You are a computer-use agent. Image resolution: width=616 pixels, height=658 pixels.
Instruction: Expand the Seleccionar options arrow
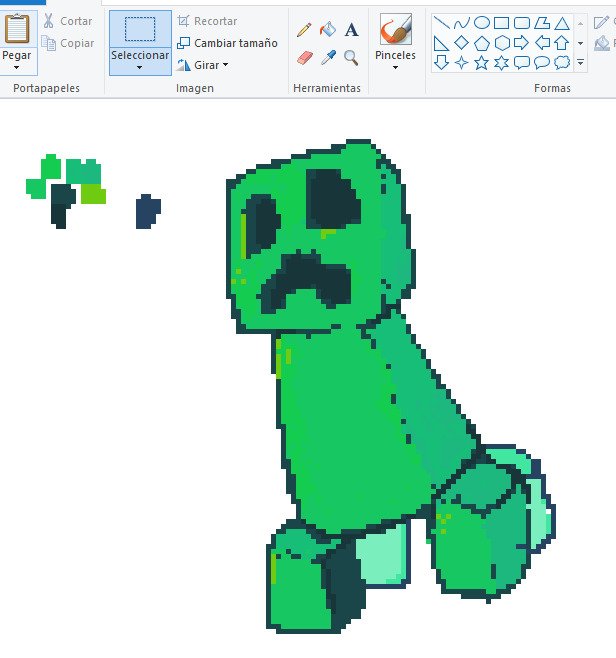click(139, 67)
